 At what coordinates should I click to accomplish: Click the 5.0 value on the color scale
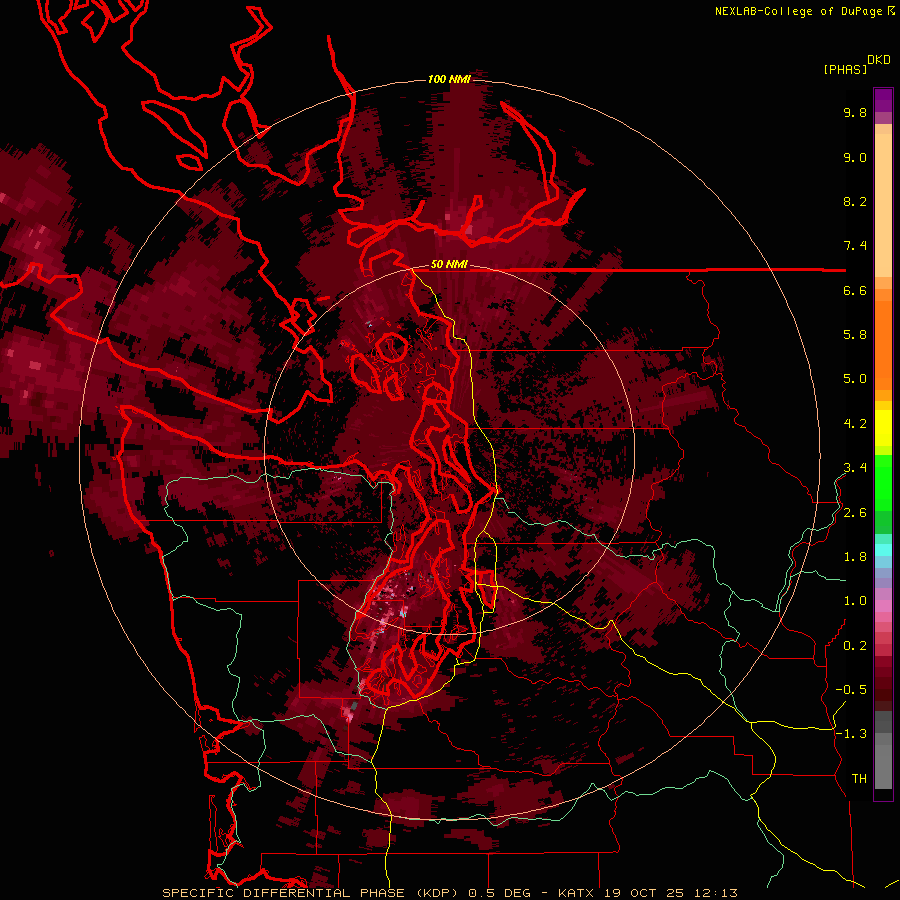(x=855, y=379)
